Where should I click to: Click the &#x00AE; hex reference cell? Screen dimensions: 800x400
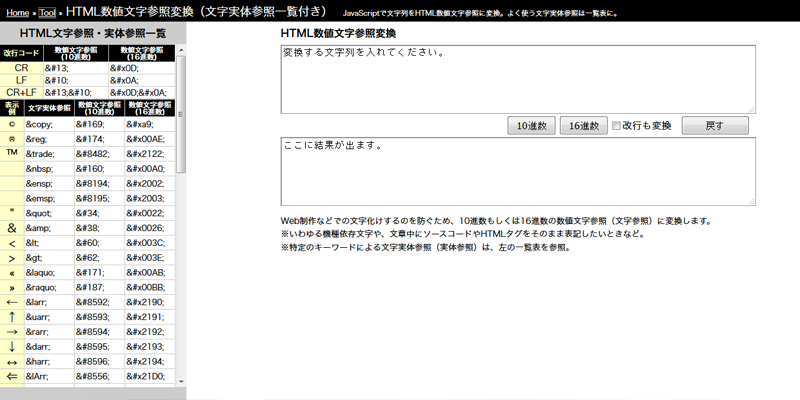[149, 139]
